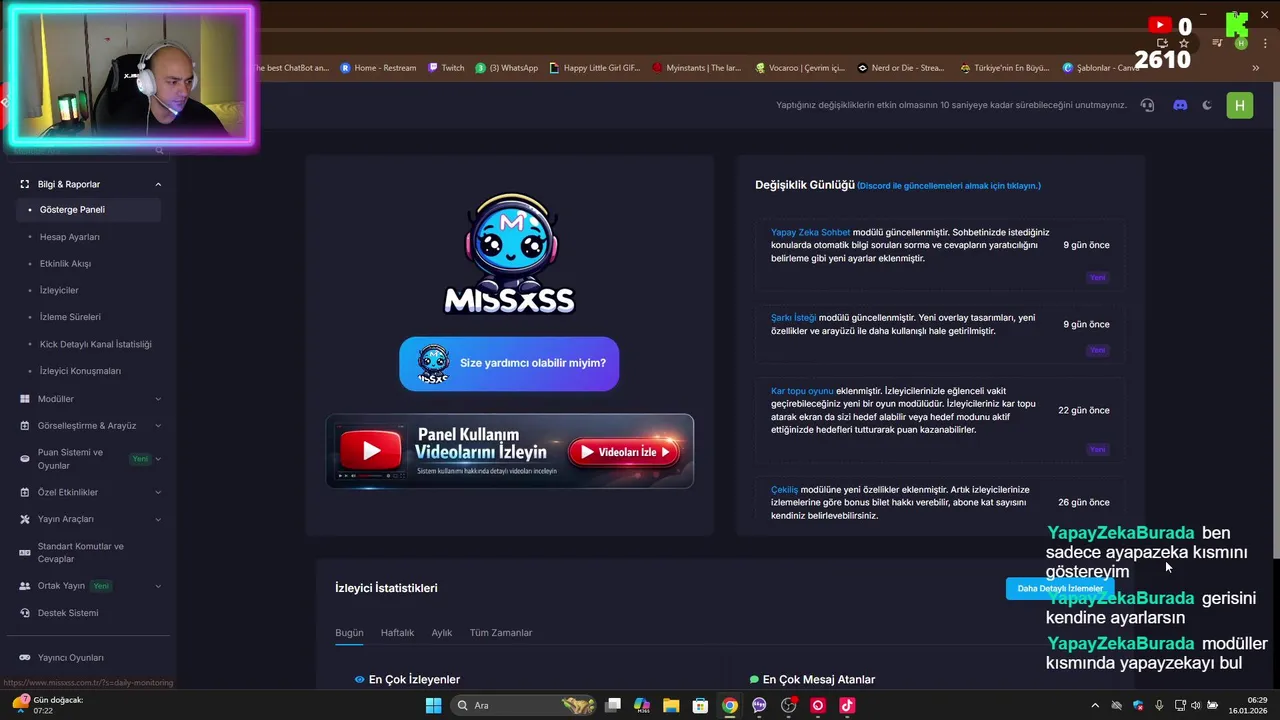Open Çekiliş changelog link
Image resolution: width=1280 pixels, height=720 pixels.
(x=784, y=490)
